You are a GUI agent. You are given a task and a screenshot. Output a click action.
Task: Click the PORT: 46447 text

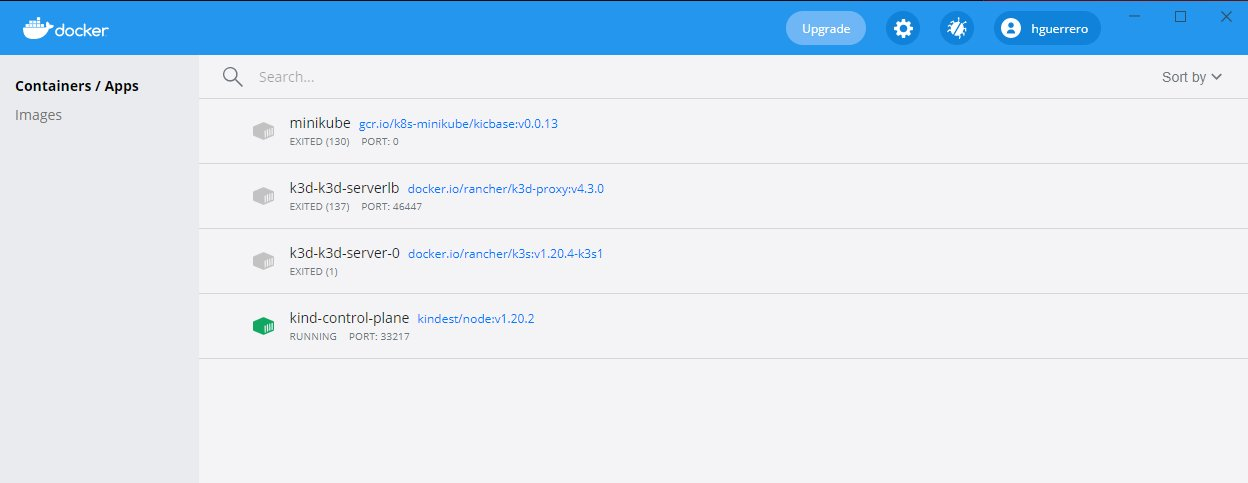pos(392,206)
